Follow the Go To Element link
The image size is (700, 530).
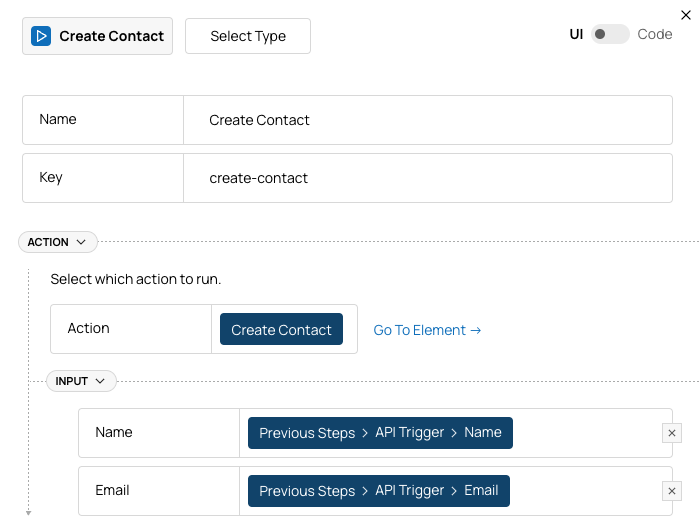[427, 330]
